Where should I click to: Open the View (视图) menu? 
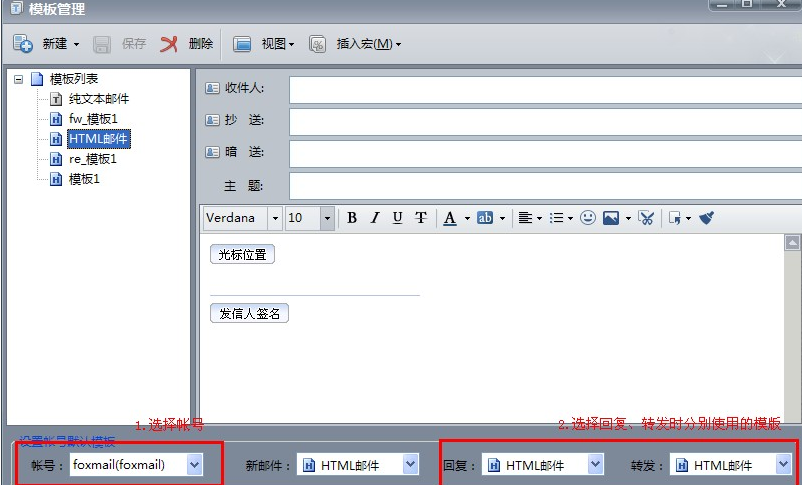pyautogui.click(x=264, y=44)
